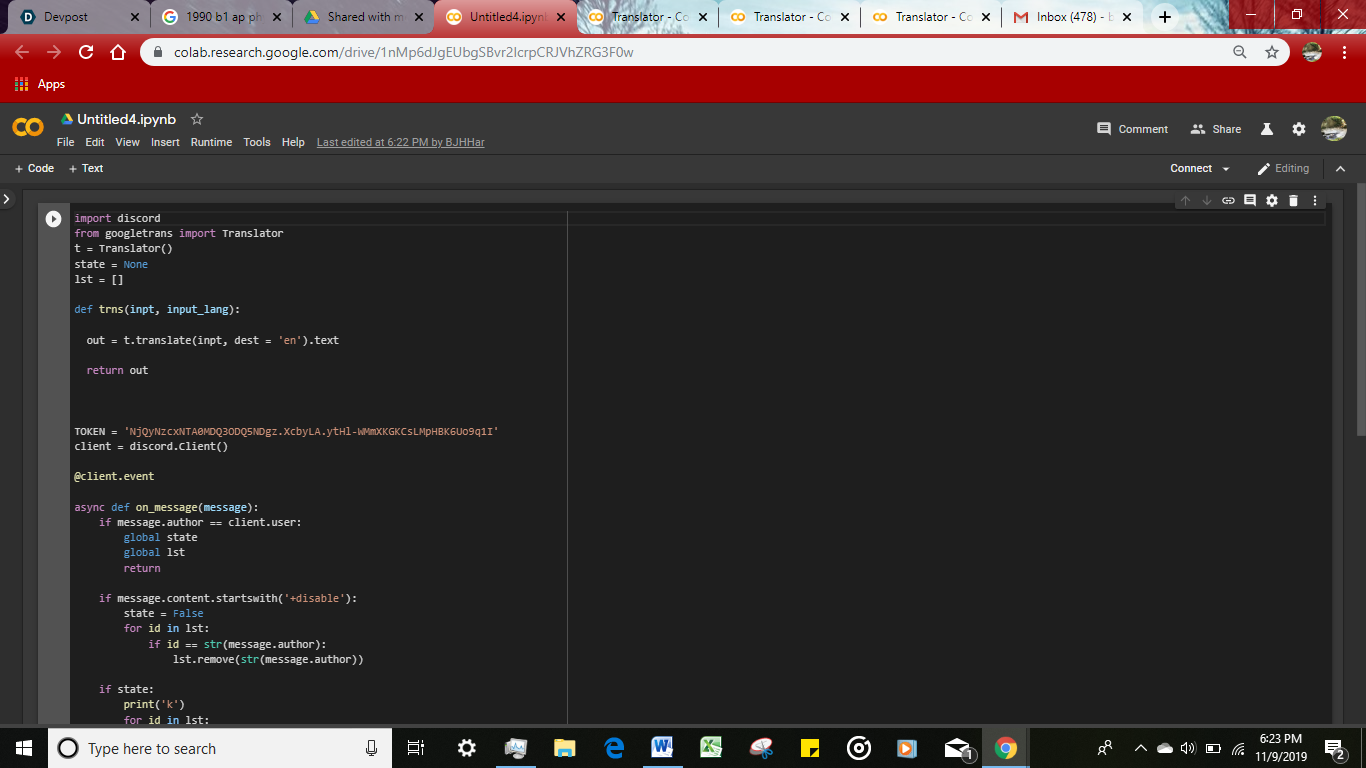Open Task View on the taskbar
This screenshot has width=1366, height=768.
click(417, 748)
